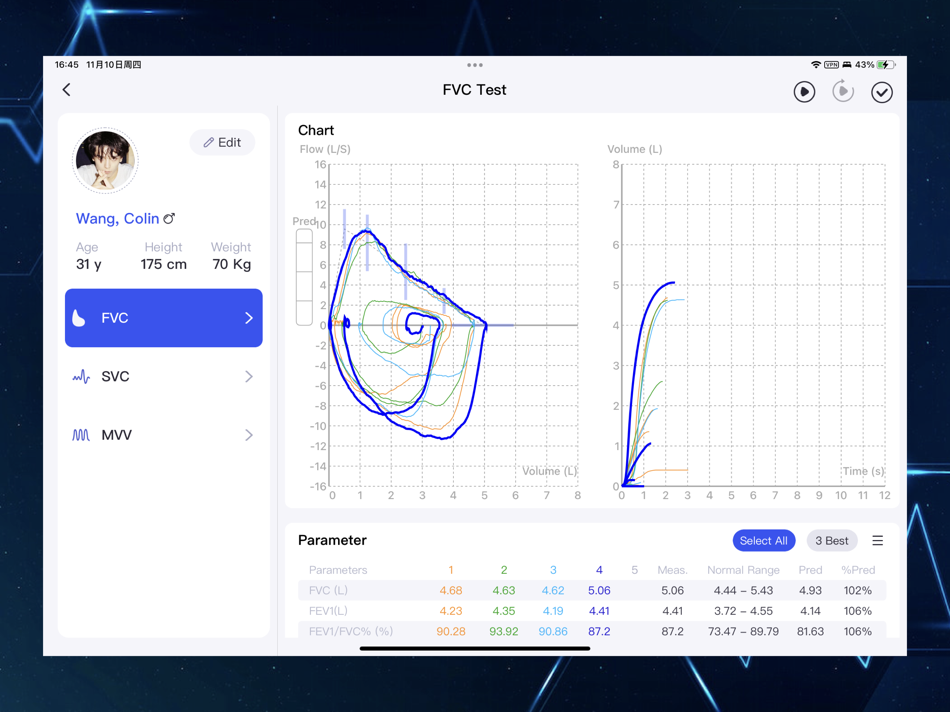Click FVC trial 4 value 5.06

click(x=599, y=590)
